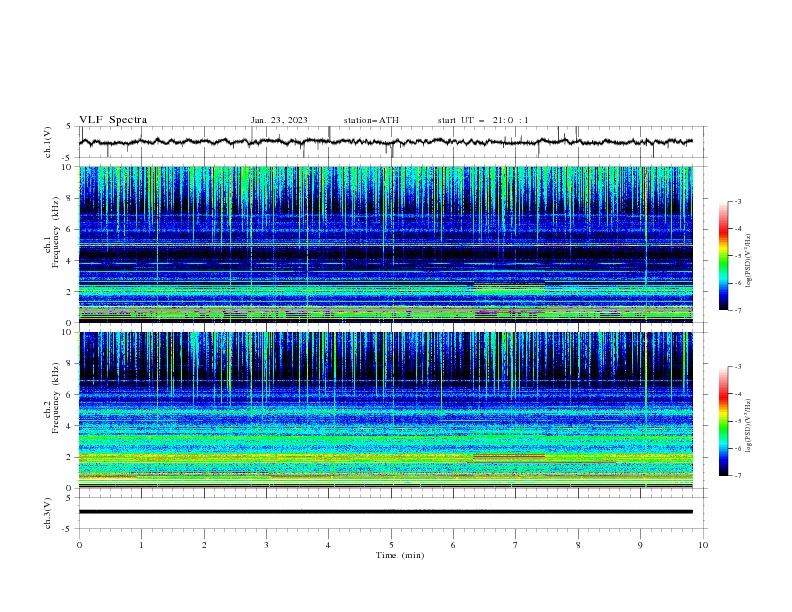Select the date text "Jan. 23, 2023"

[x=279, y=120]
